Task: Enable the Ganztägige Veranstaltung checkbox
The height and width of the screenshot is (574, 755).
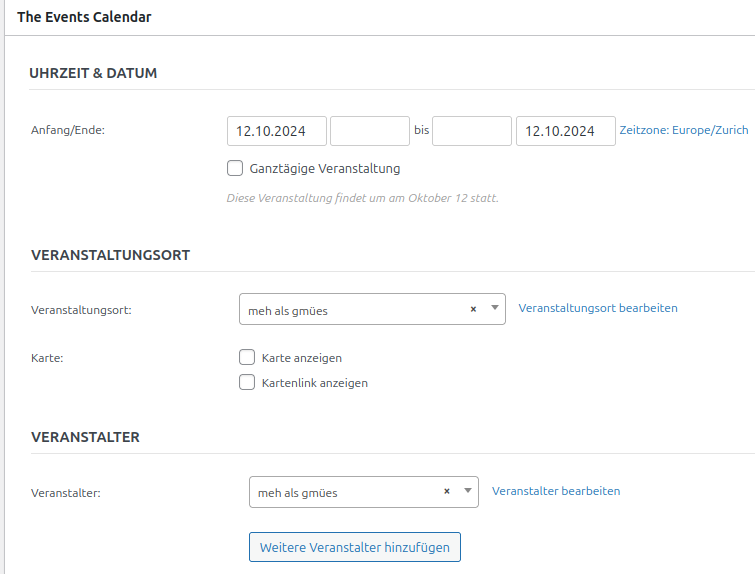Action: [x=235, y=168]
